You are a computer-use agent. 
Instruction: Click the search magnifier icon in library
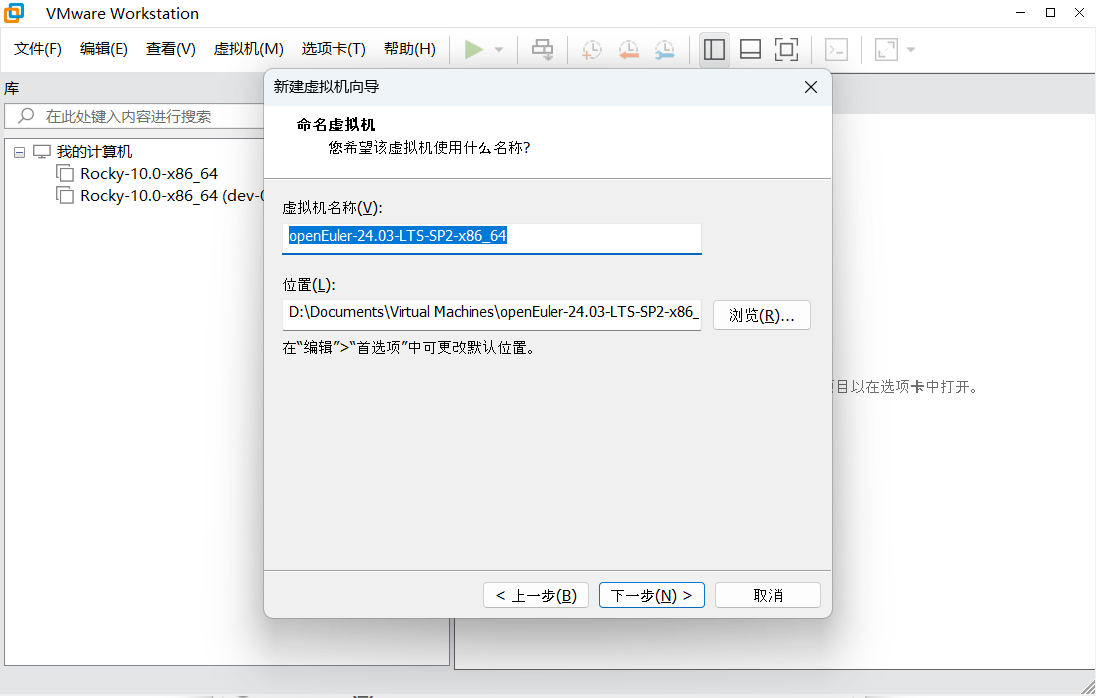tap(26, 115)
